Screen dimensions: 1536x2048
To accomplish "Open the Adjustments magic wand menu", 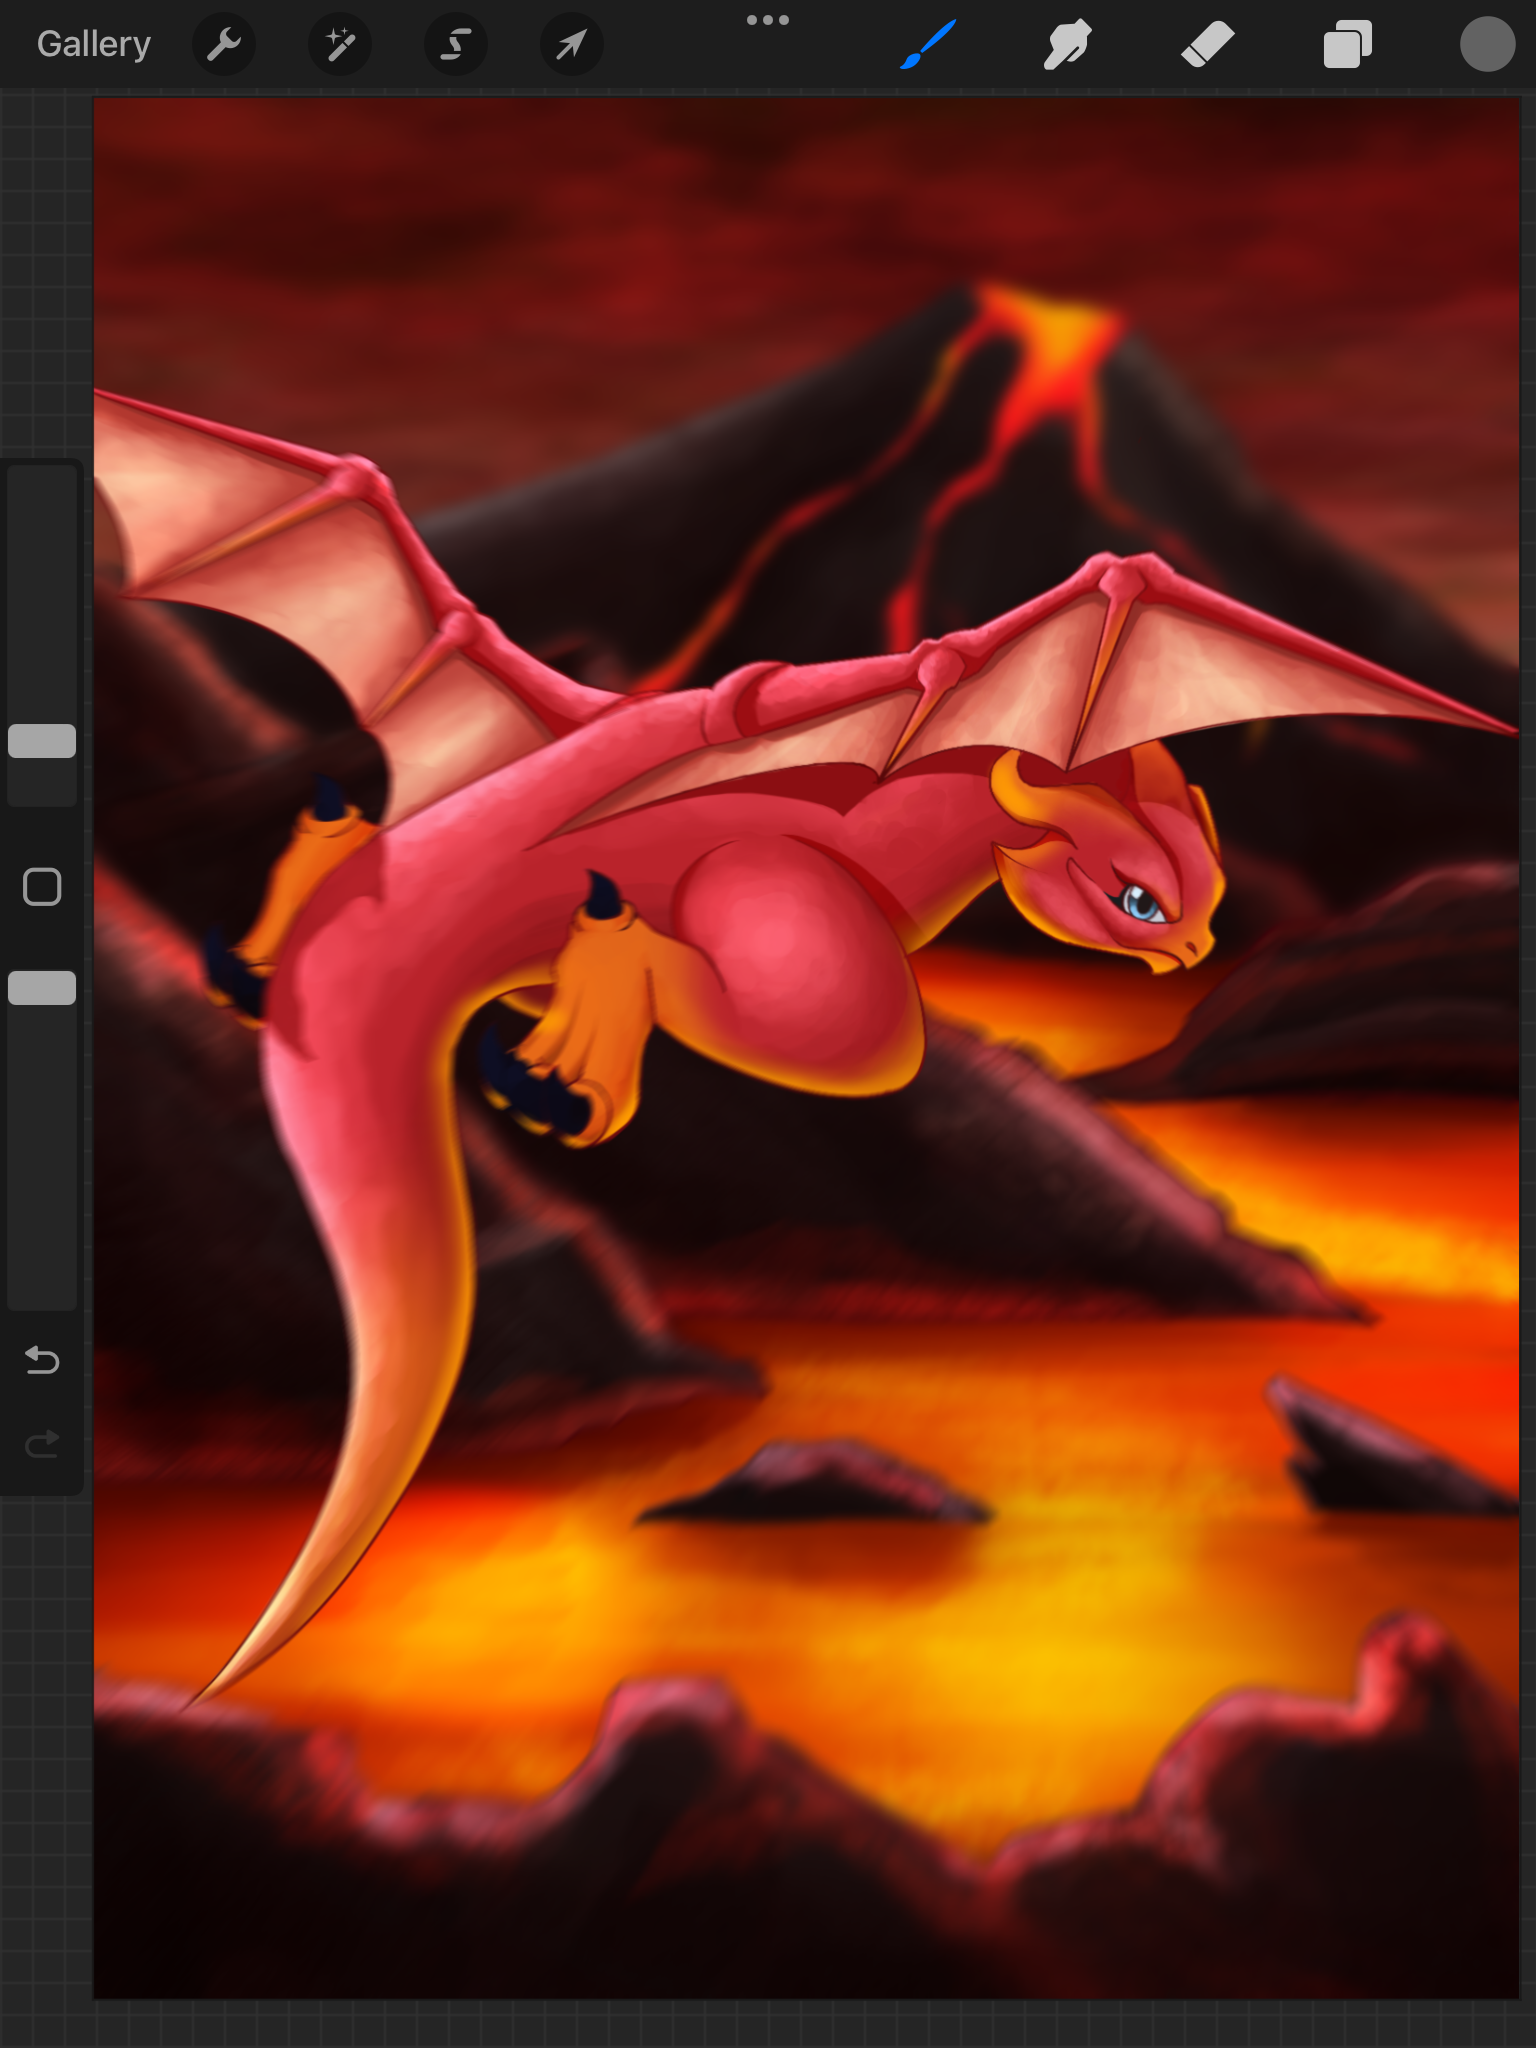I will [x=340, y=44].
